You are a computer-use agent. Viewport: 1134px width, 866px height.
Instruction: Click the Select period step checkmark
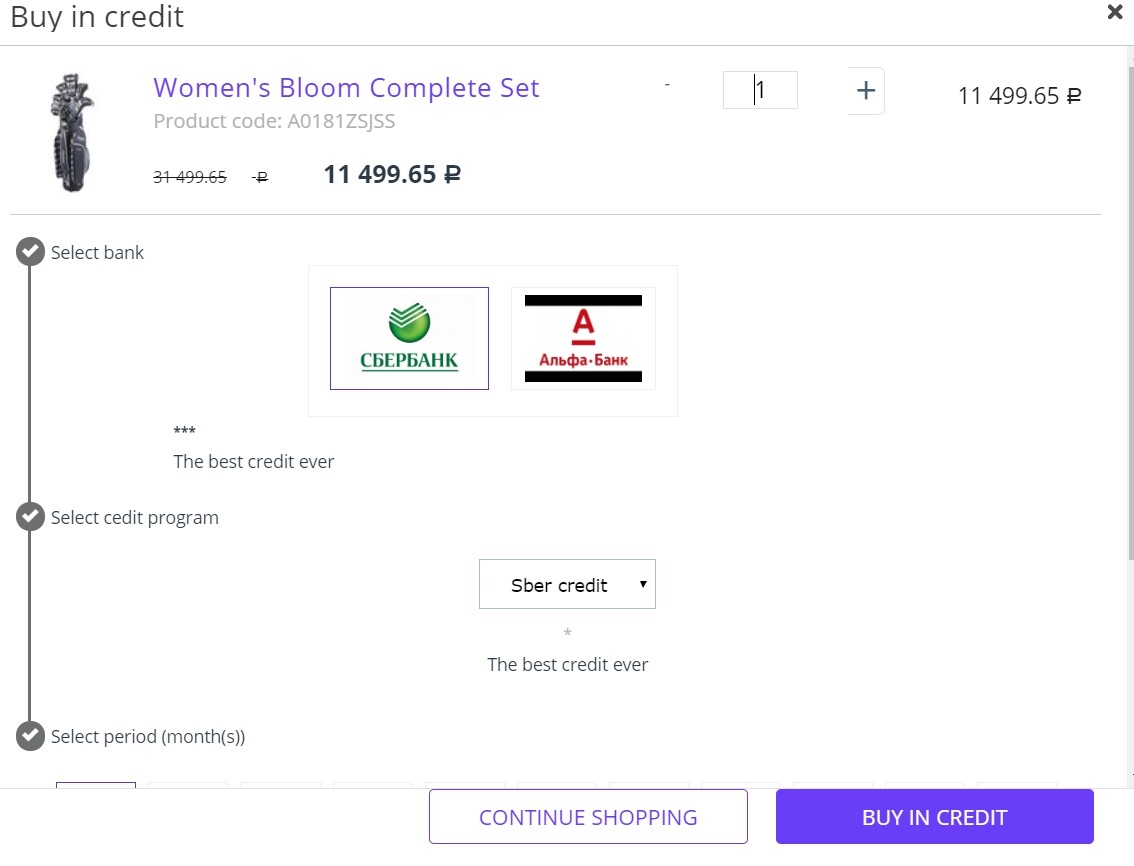[x=30, y=736]
